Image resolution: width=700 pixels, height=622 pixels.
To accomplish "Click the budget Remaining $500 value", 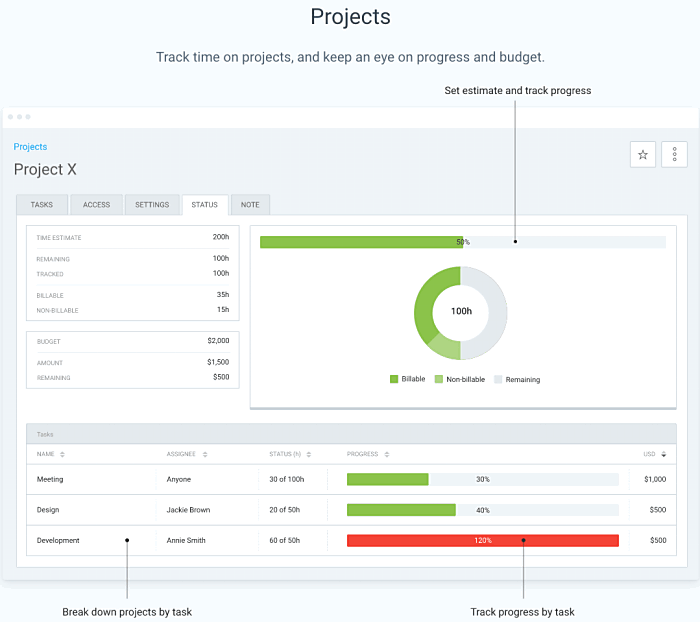I will pyautogui.click(x=221, y=377).
